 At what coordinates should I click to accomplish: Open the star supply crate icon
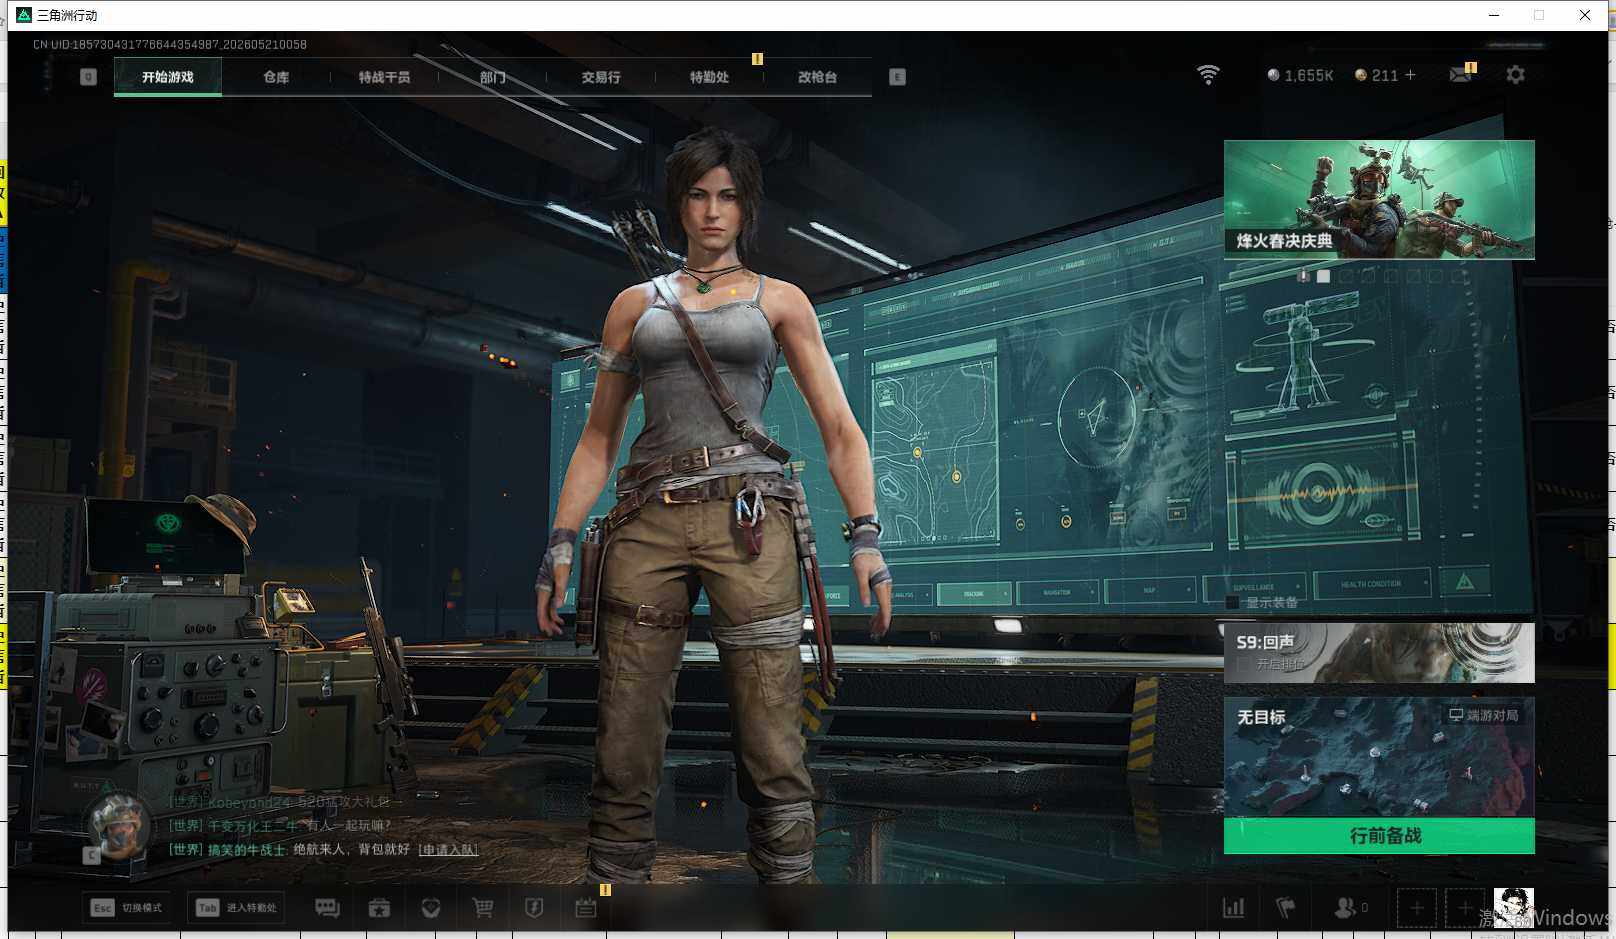pyautogui.click(x=379, y=908)
